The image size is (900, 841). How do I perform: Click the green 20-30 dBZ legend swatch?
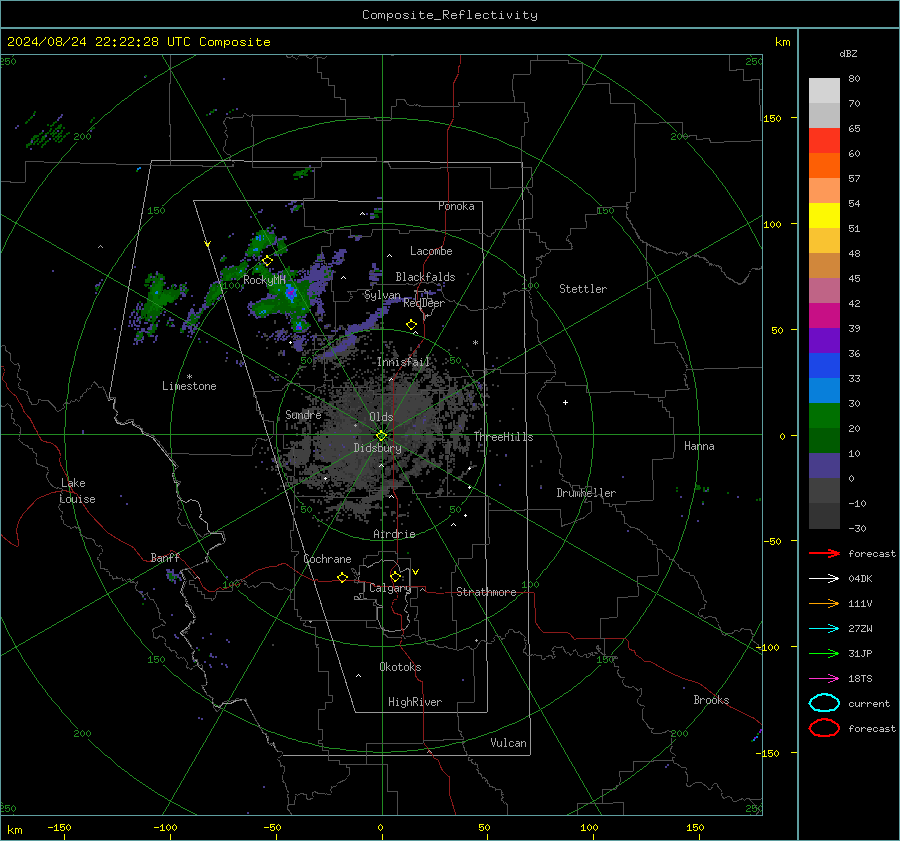pos(824,416)
